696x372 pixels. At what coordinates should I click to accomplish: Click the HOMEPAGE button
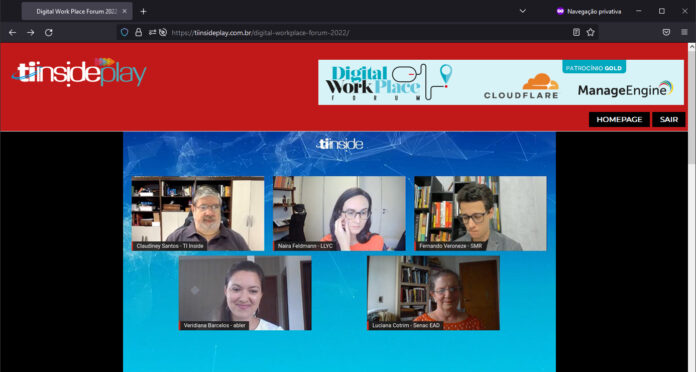tap(619, 119)
